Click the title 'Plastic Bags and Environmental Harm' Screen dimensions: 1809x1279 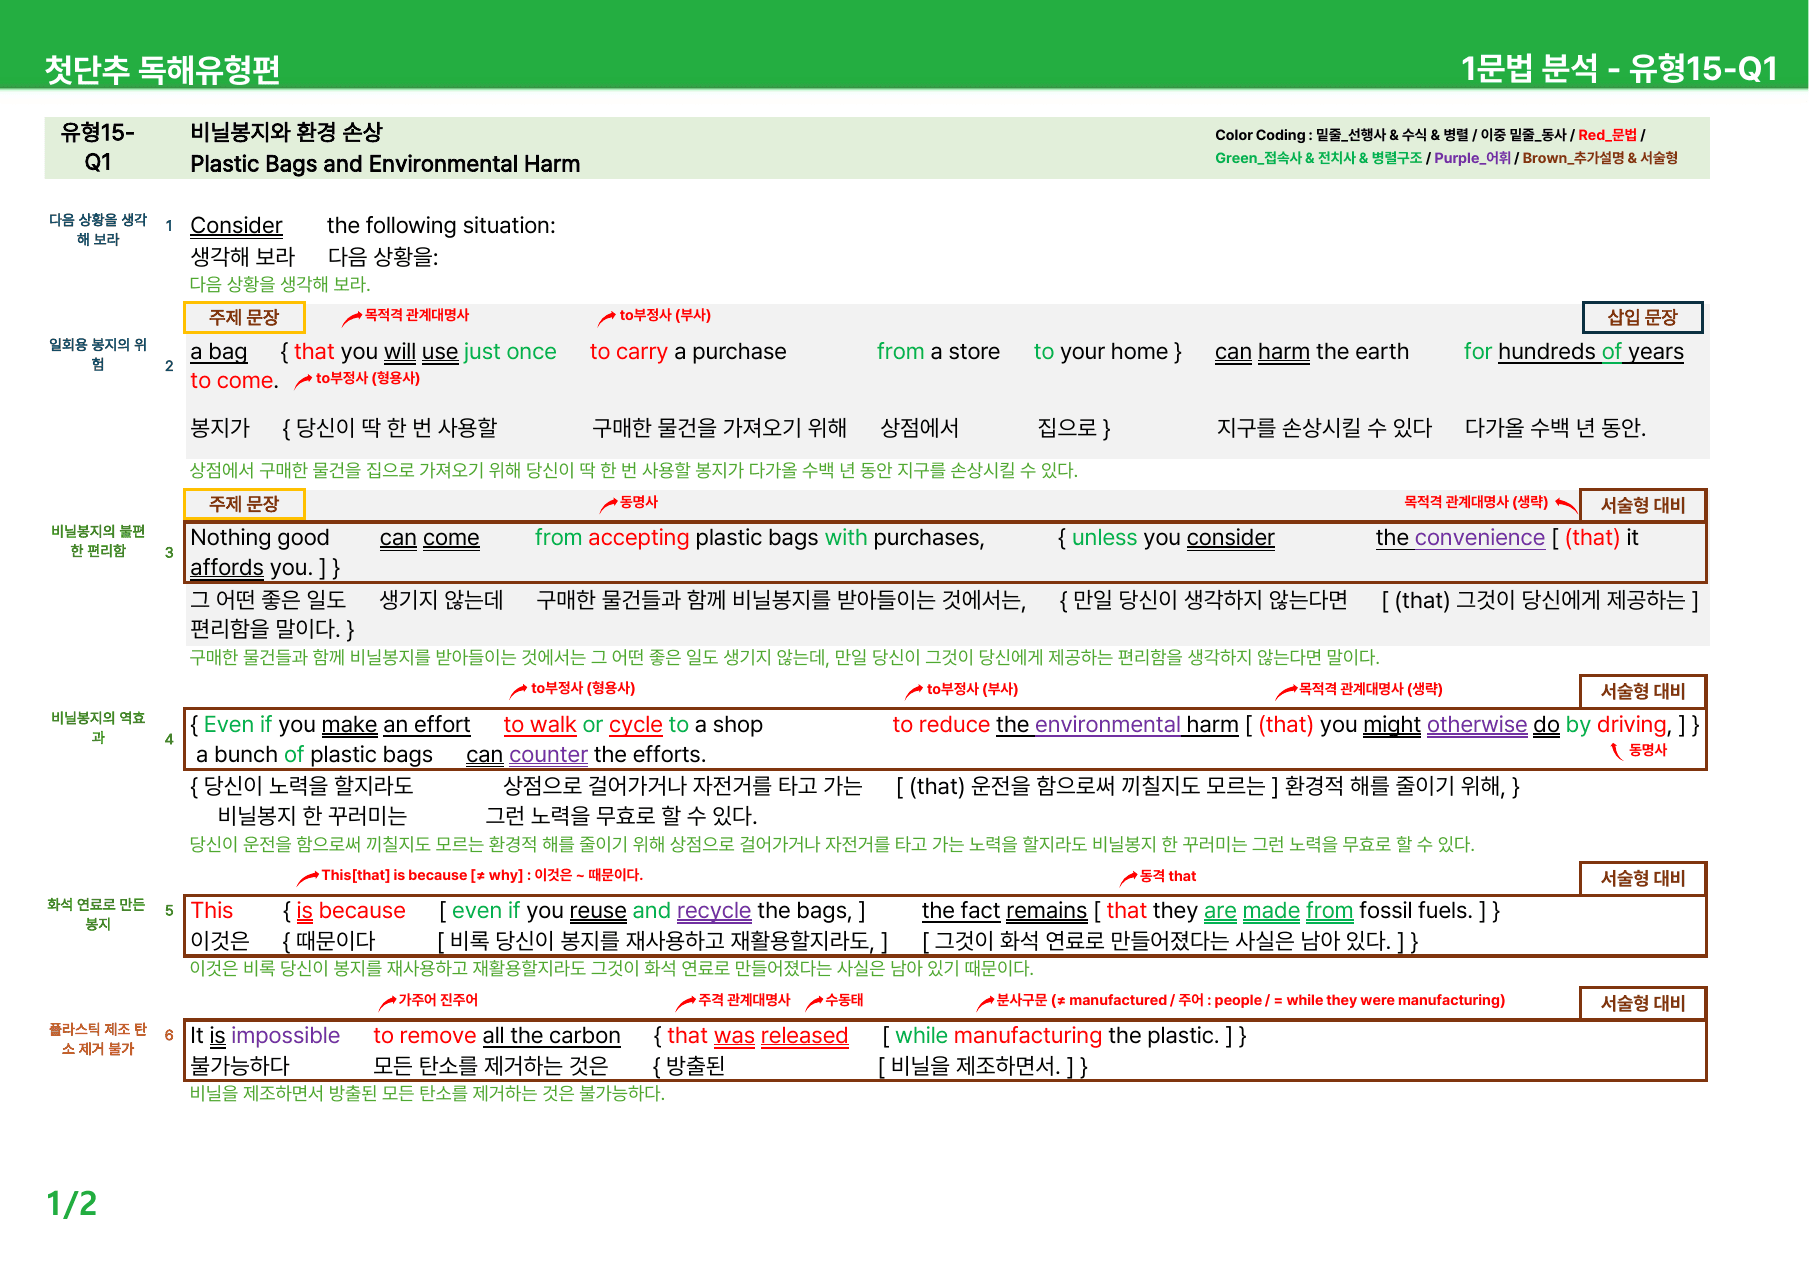coord(385,164)
